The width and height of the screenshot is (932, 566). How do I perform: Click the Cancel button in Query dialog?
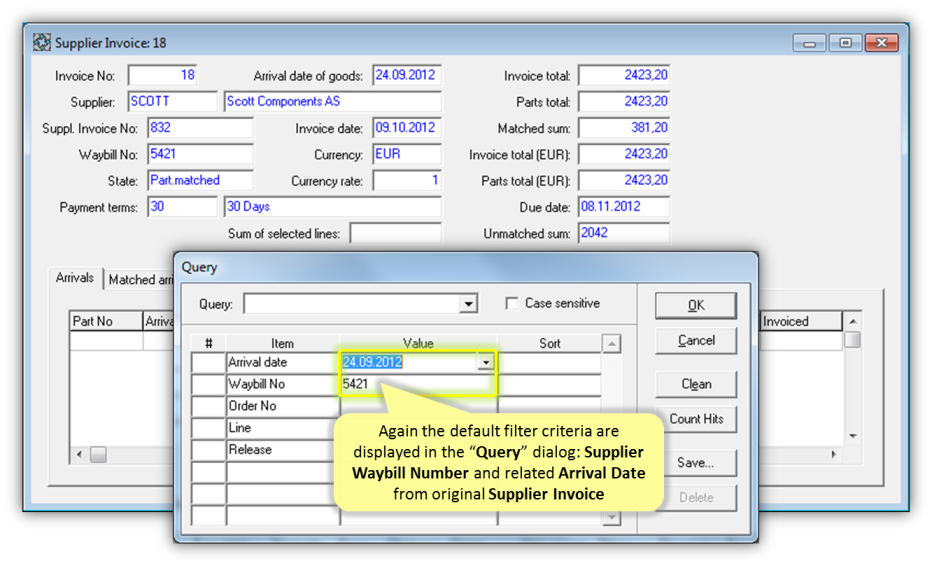(695, 341)
